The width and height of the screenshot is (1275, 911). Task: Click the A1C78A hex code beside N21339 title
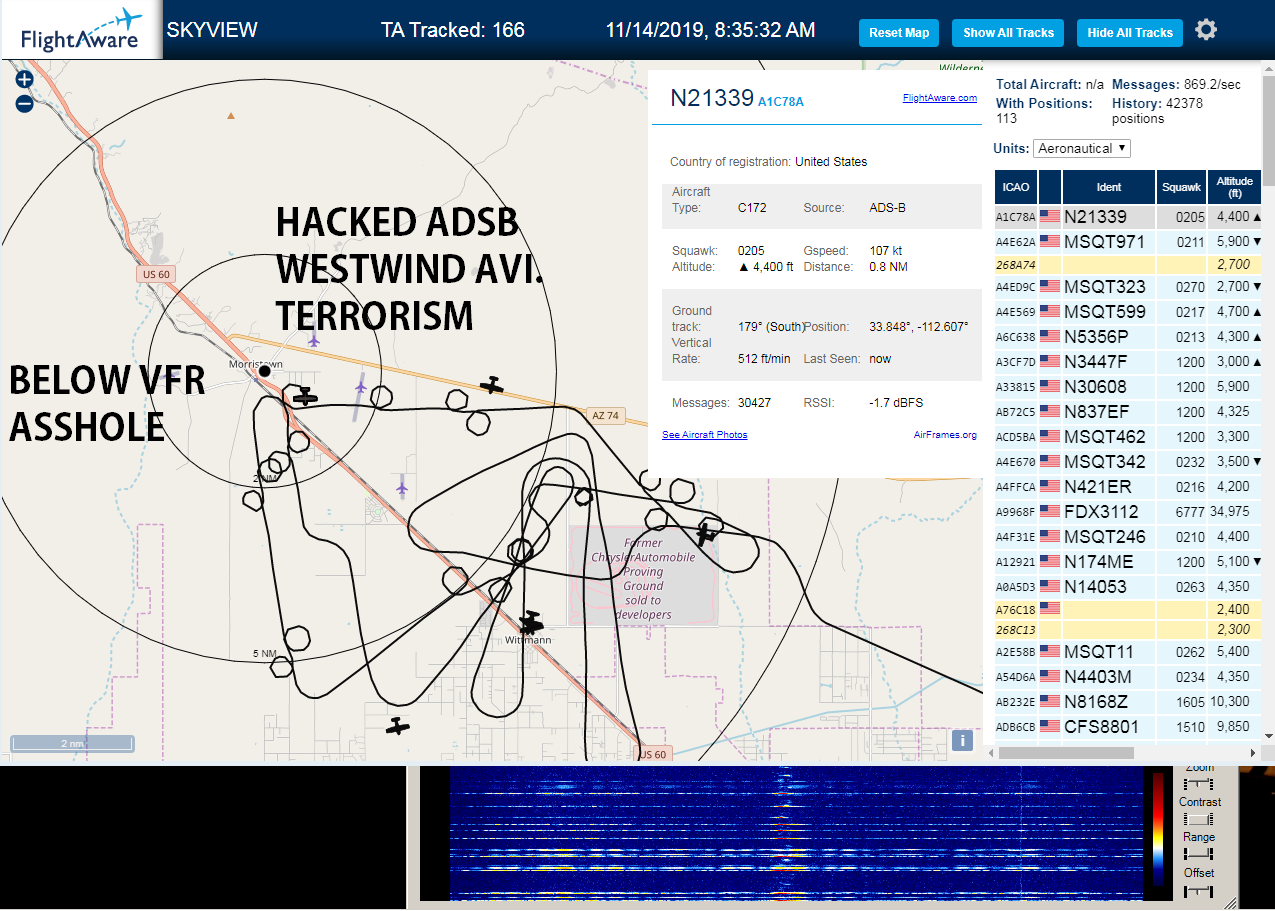pos(781,102)
